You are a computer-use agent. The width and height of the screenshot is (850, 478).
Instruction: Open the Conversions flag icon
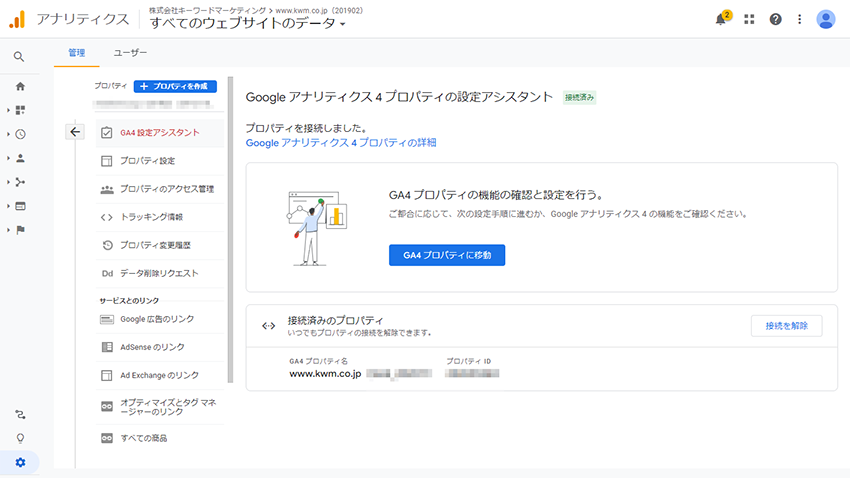tap(21, 230)
